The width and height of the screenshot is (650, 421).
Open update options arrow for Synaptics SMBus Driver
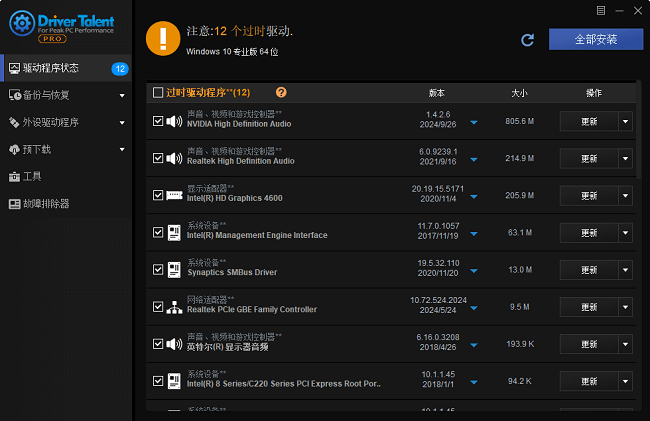(x=626, y=270)
